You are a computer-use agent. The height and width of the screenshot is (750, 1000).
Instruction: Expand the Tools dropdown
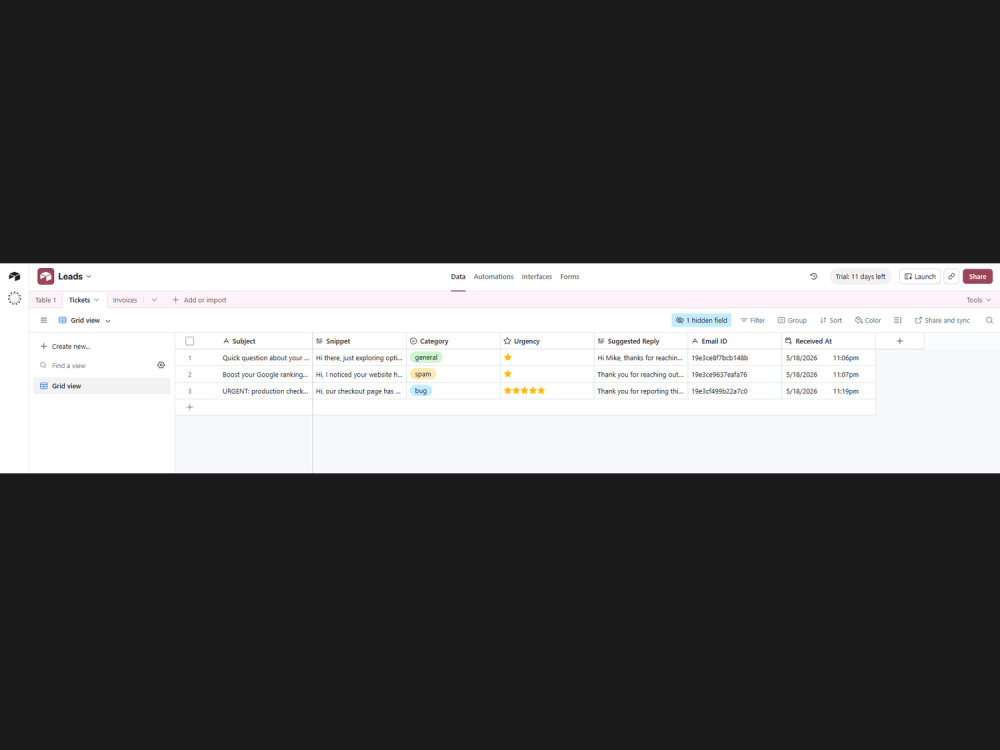[978, 300]
